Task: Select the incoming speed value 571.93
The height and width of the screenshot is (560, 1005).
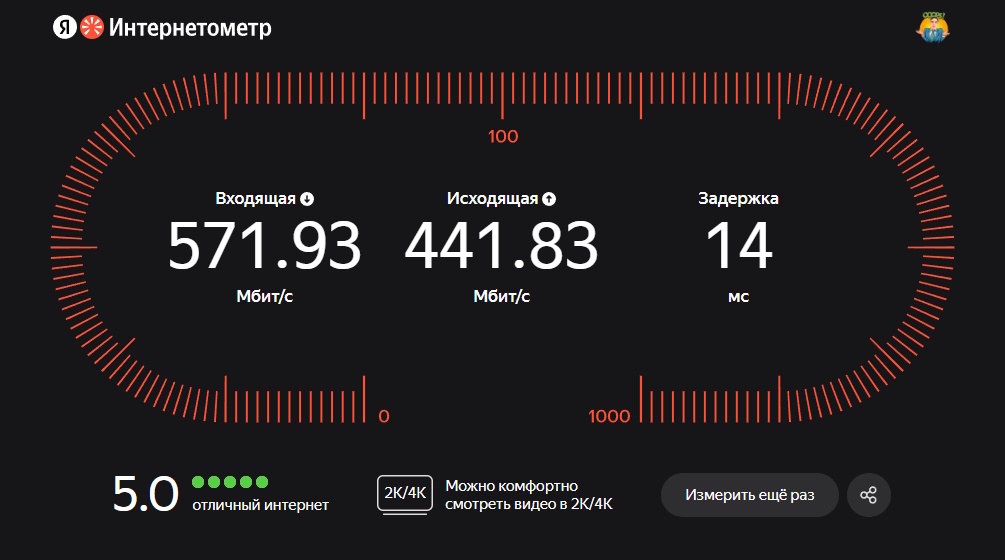Action: [265, 246]
